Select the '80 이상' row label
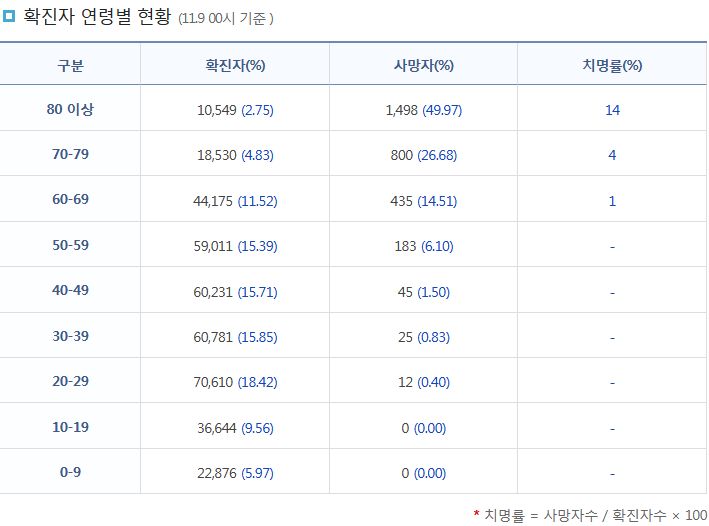The image size is (709, 526). coord(70,109)
